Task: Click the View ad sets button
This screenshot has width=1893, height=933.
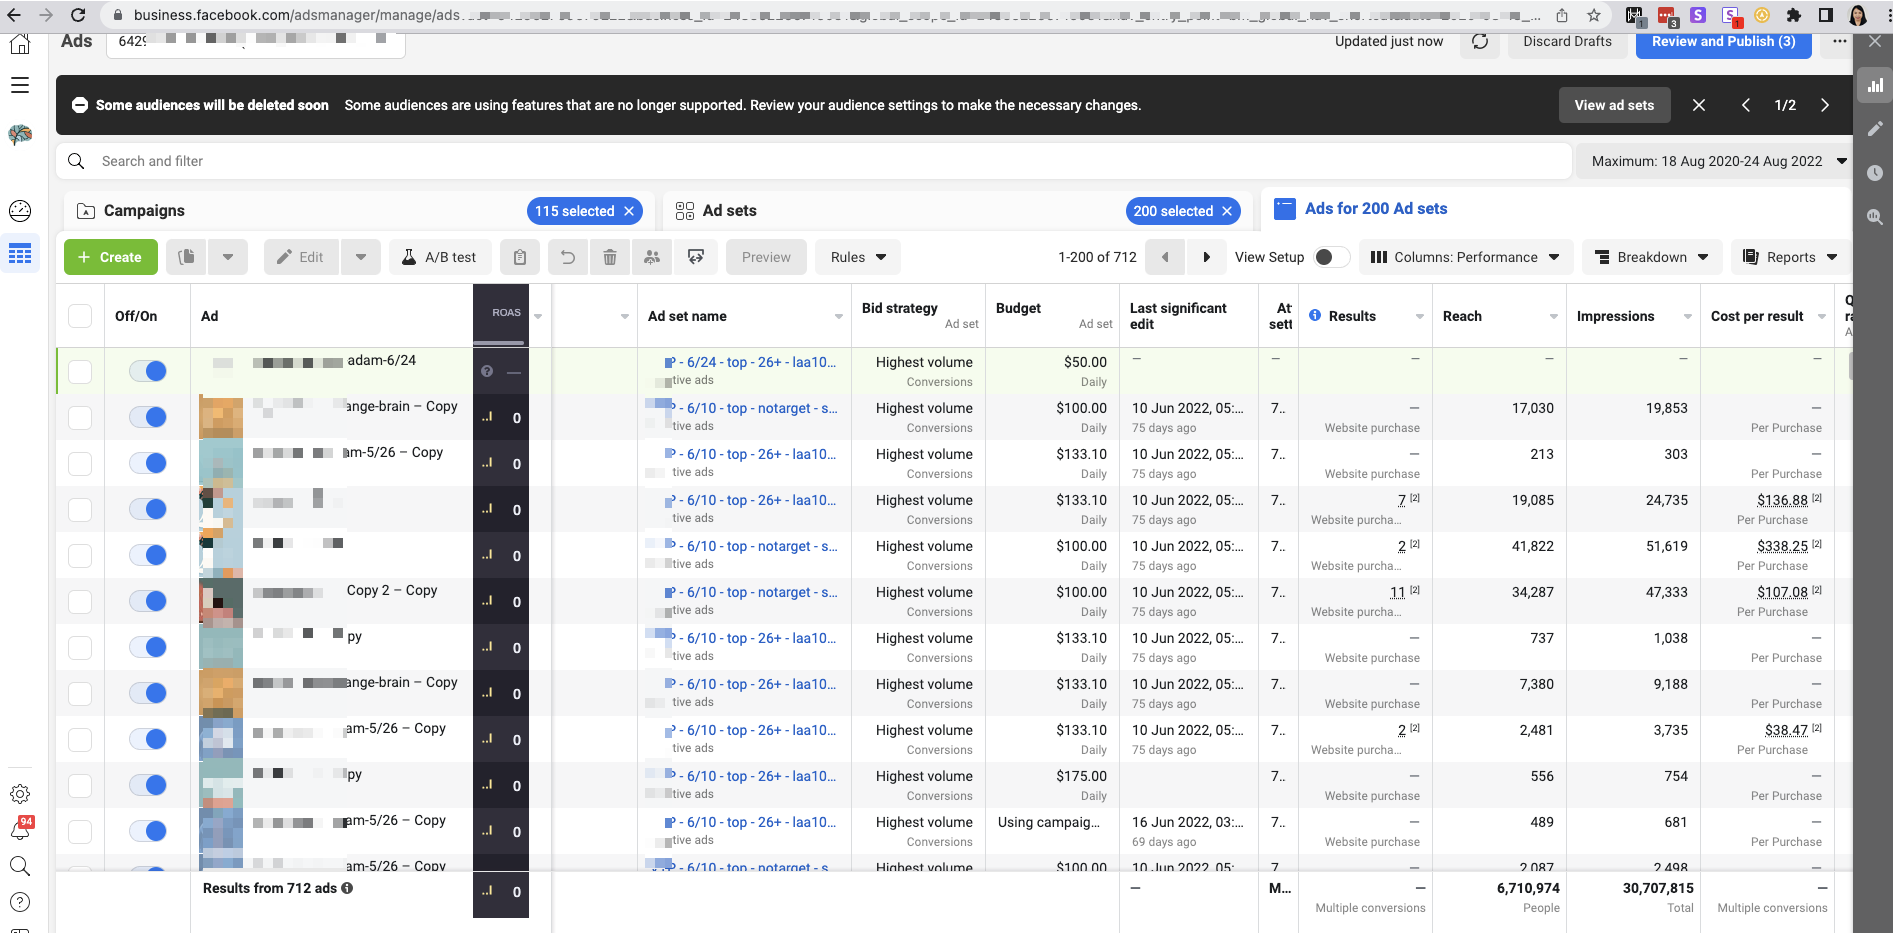Action: (x=1614, y=105)
